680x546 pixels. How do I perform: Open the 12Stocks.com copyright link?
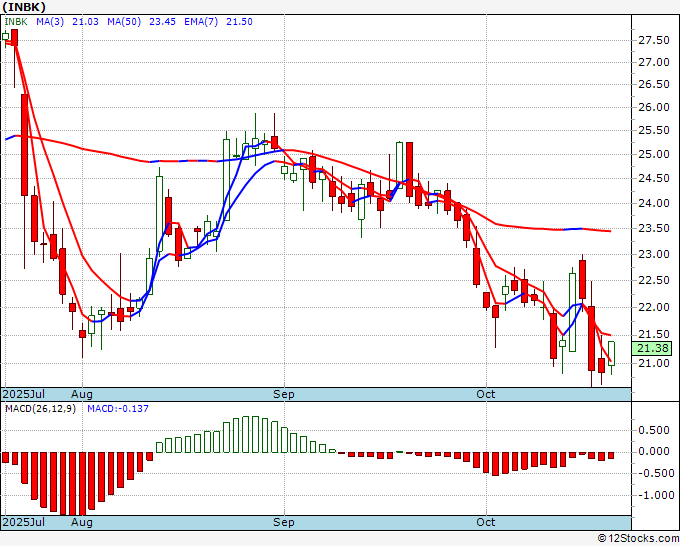click(x=638, y=539)
